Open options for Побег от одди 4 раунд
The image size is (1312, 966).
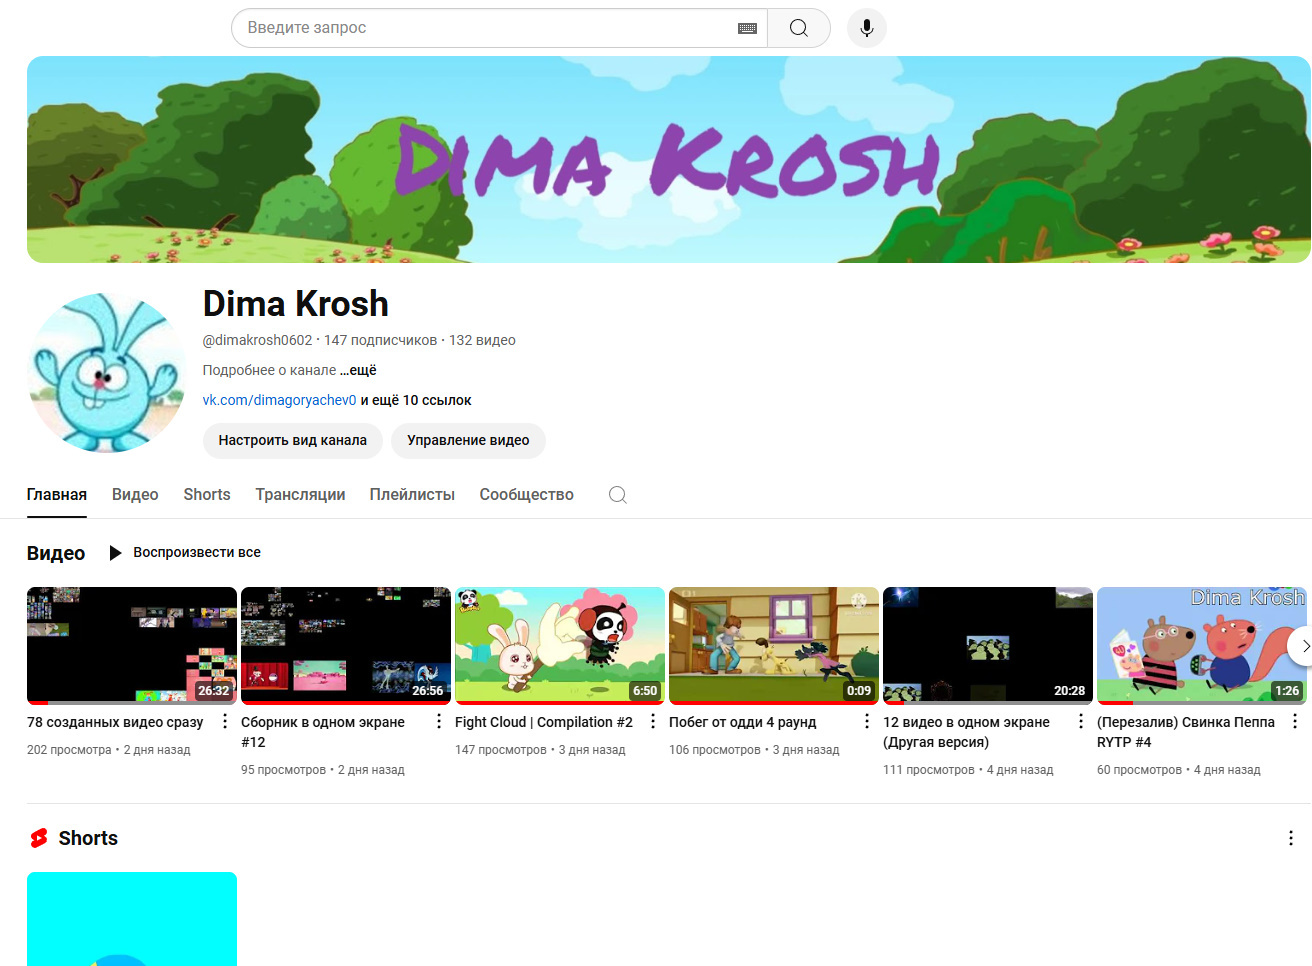coord(867,722)
